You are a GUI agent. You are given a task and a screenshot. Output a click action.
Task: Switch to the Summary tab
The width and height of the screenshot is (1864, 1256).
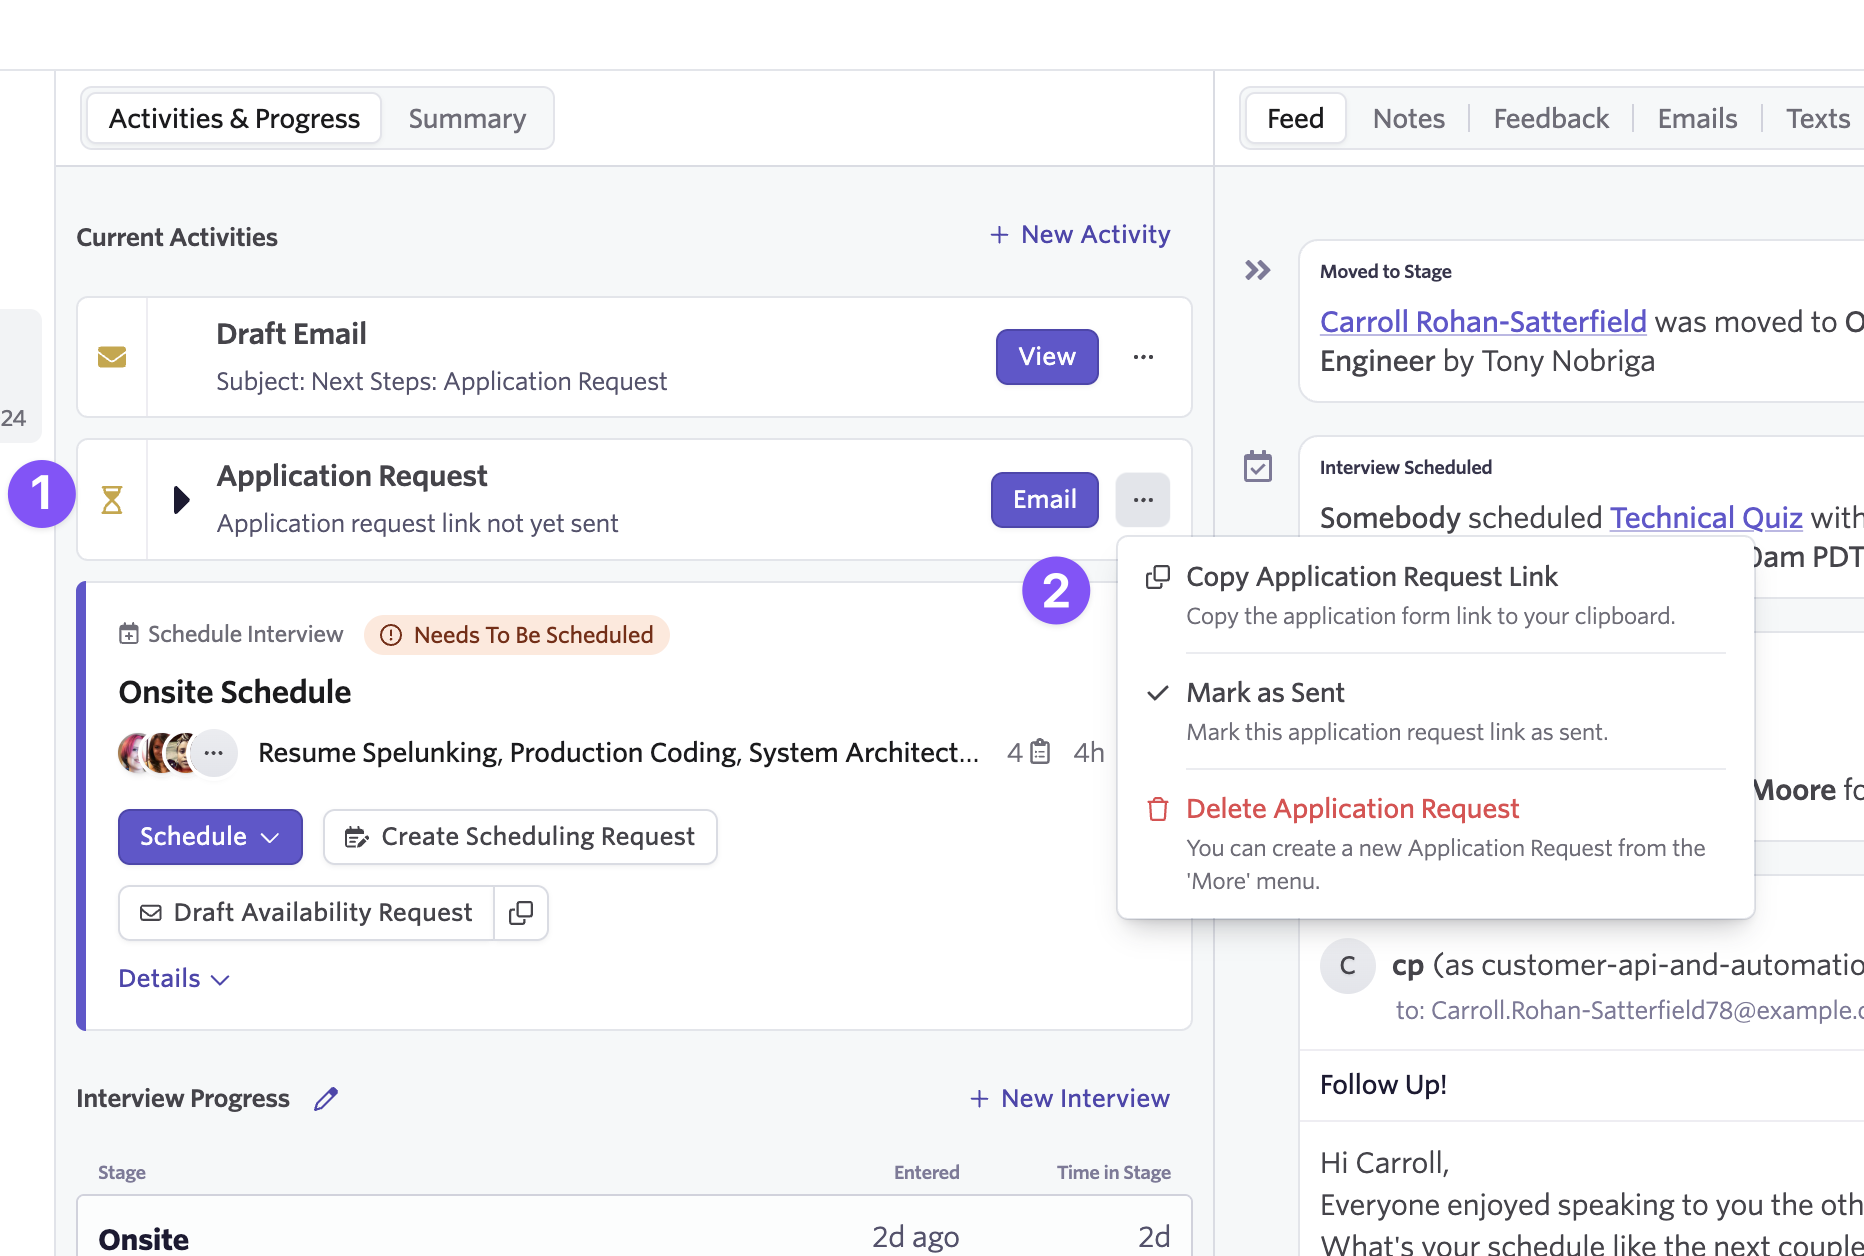coord(467,118)
